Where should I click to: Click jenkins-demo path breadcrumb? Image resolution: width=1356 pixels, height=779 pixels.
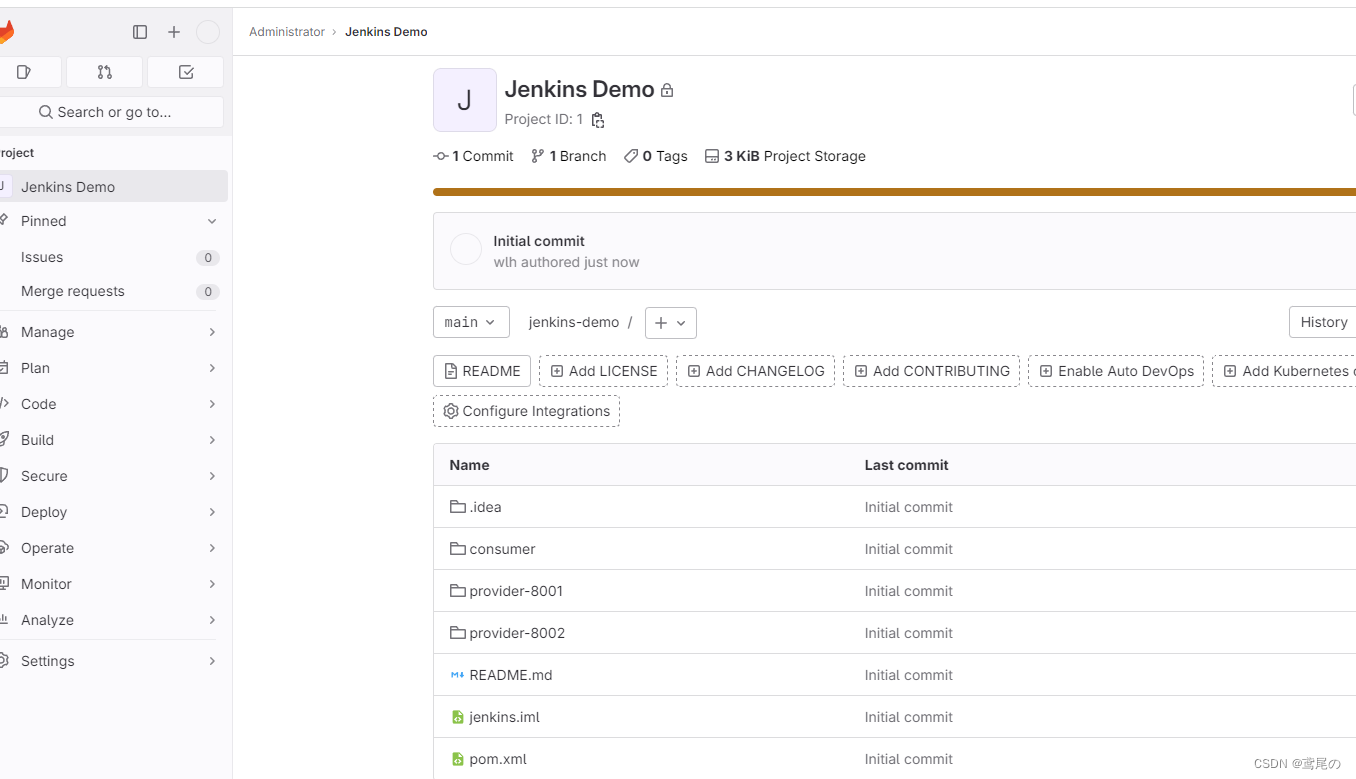pyautogui.click(x=574, y=322)
